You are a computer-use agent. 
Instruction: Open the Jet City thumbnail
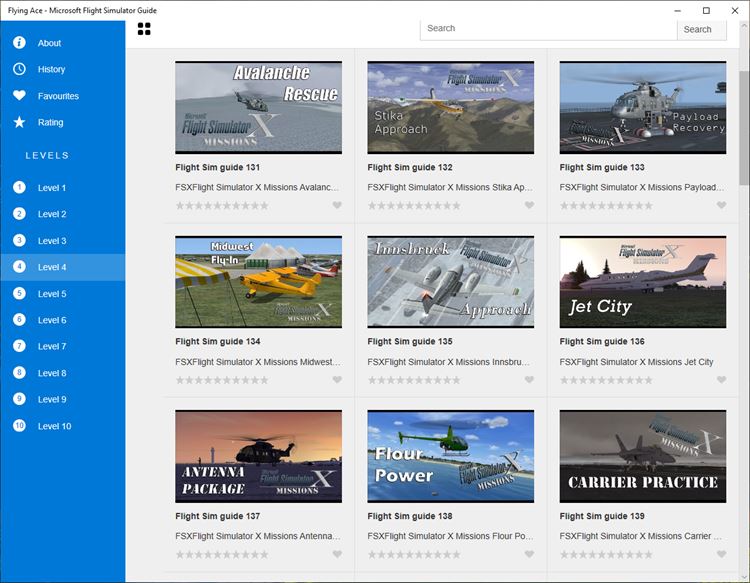pyautogui.click(x=643, y=282)
